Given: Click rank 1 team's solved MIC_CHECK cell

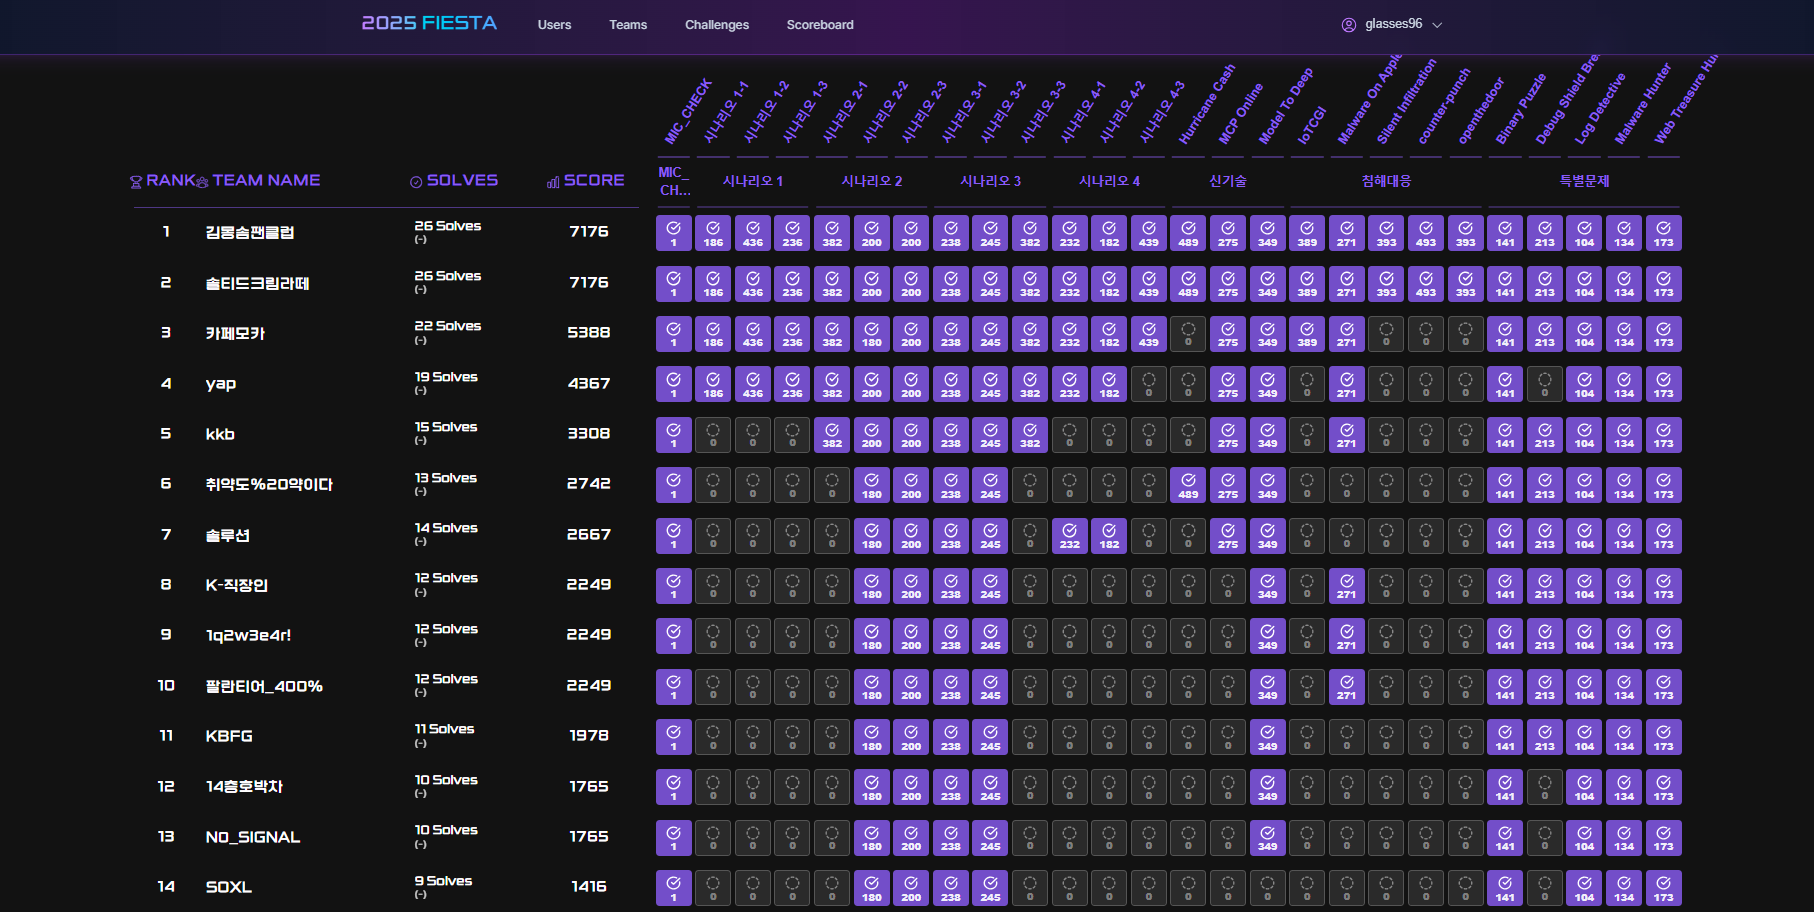Looking at the screenshot, I should coord(673,233).
